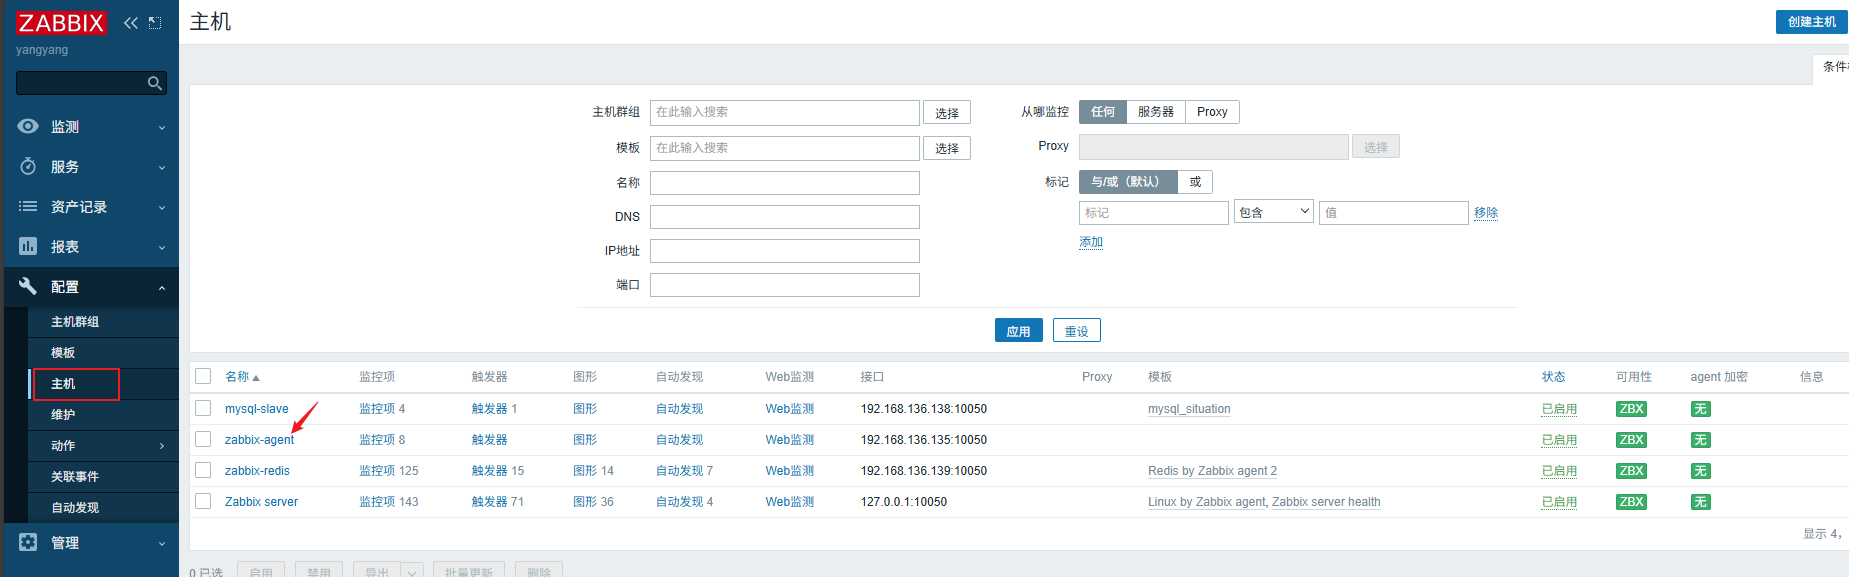Click 选择 button next to 模板
This screenshot has height=577, width=1849.
coord(947,148)
